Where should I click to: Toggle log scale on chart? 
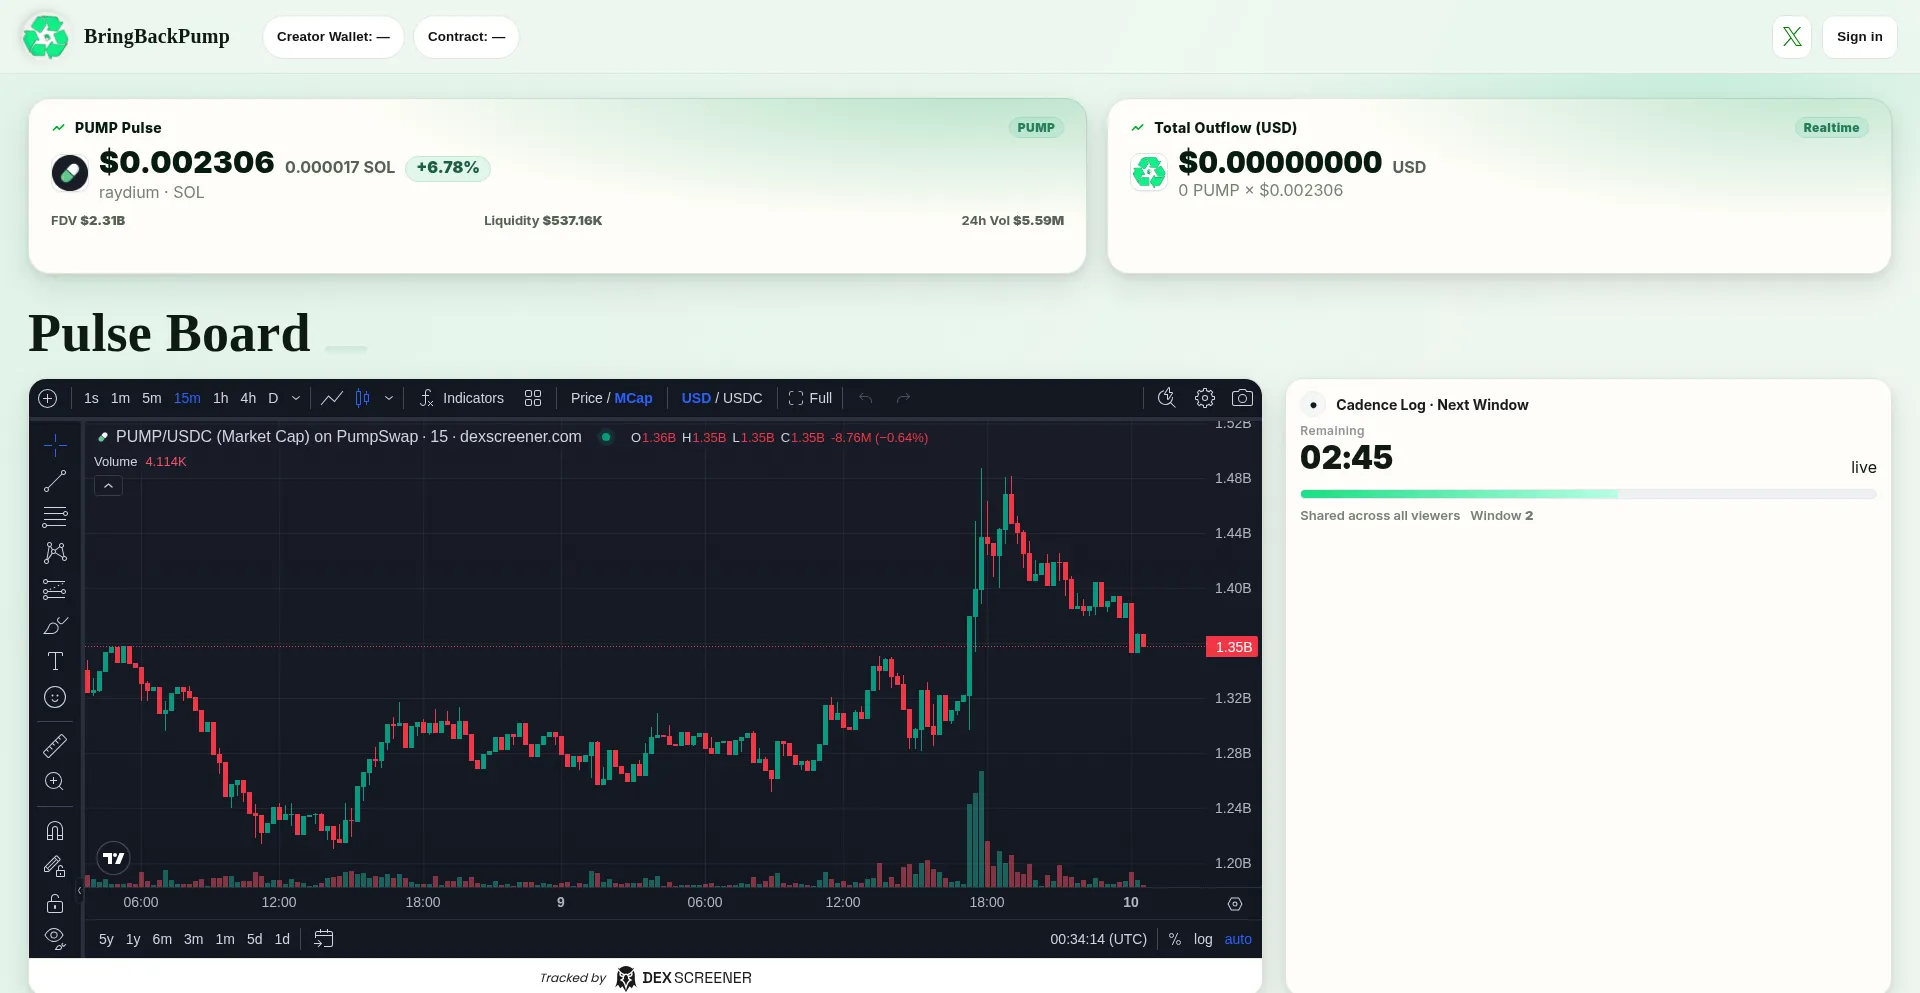click(1203, 939)
